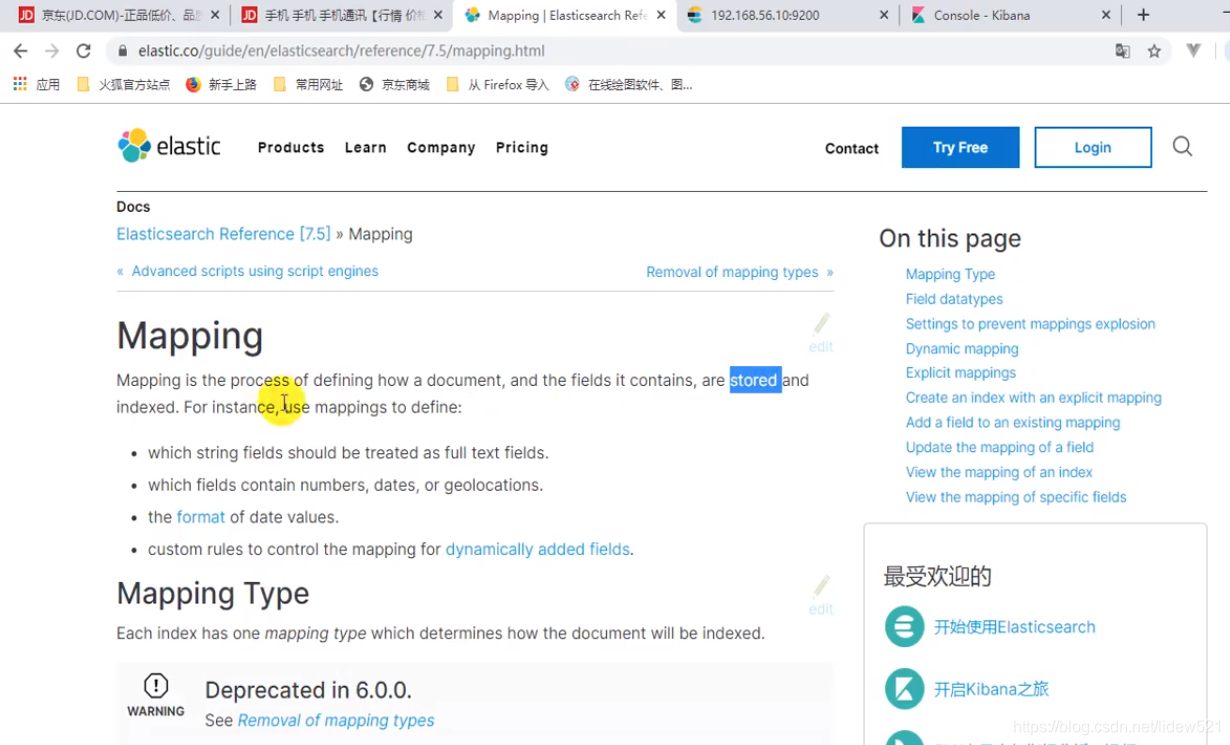This screenshot has height=745, width=1230.
Task: Jump to Mapping Type in On this page
Action: point(950,274)
